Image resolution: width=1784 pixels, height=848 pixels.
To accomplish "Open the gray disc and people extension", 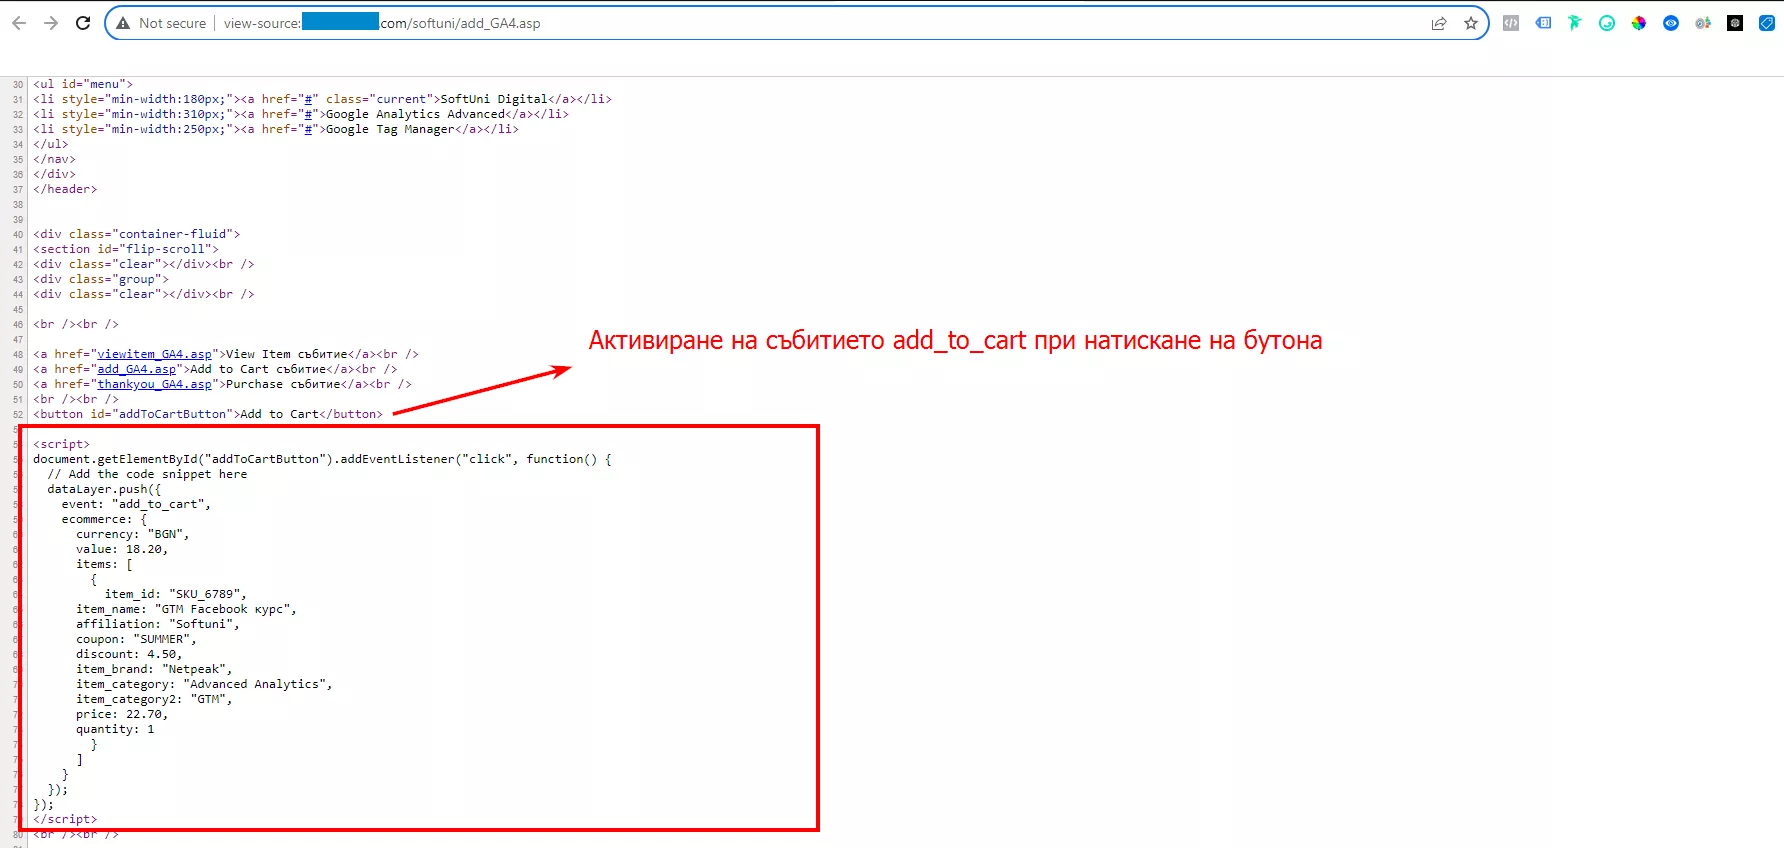I will (x=1703, y=23).
